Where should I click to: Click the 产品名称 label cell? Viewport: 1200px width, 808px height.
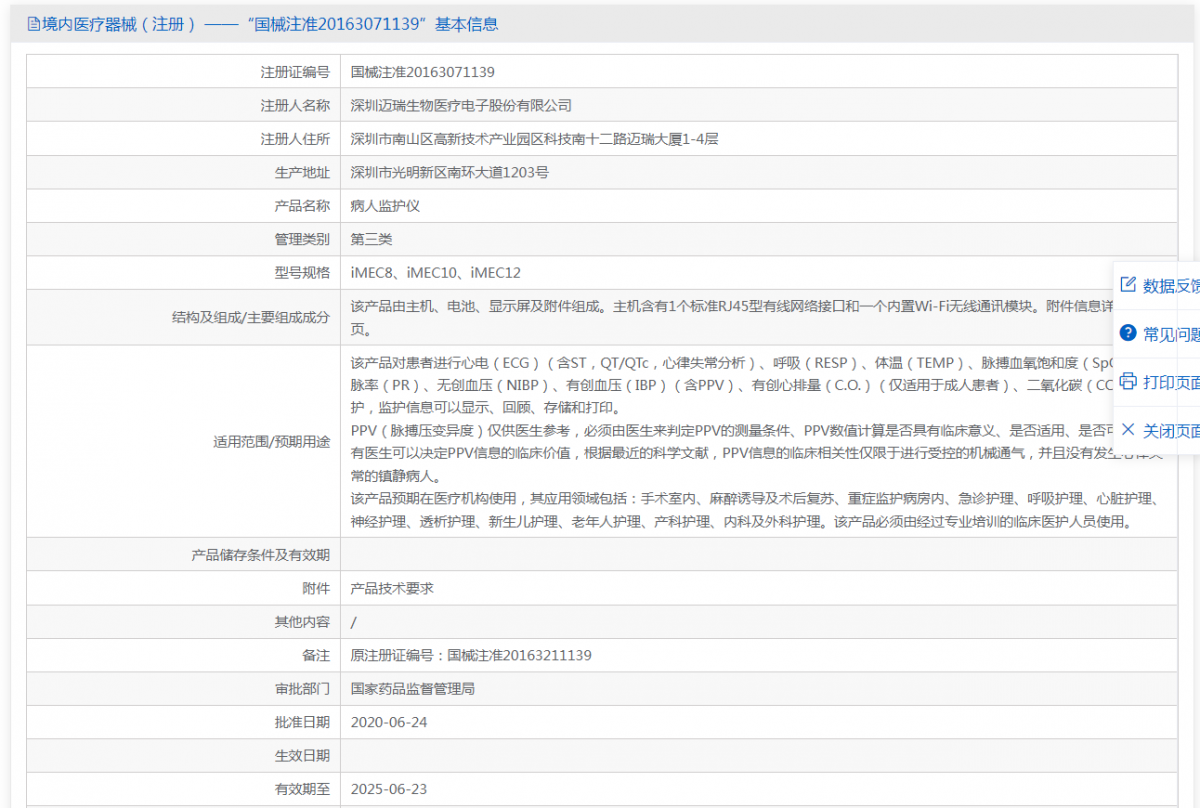tap(183, 206)
